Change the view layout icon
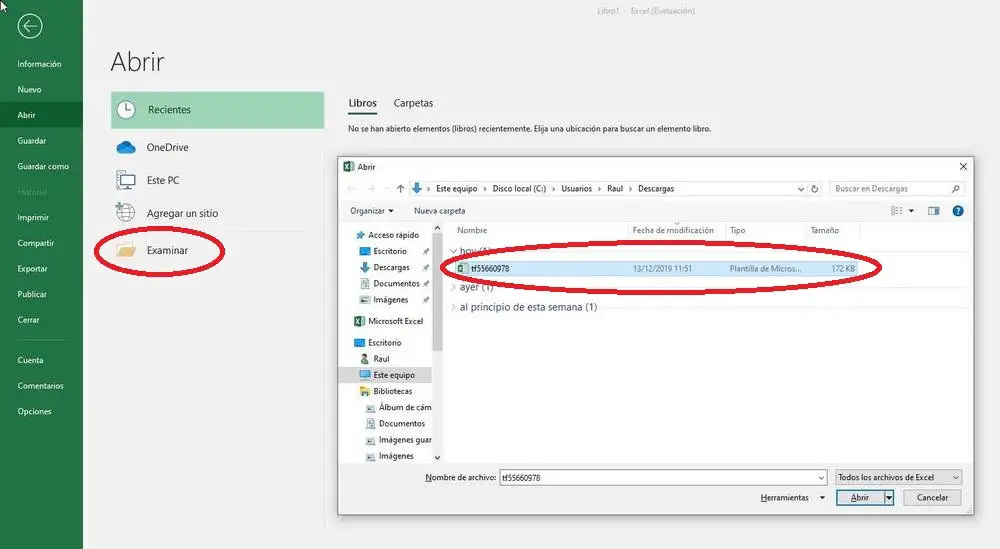1000x549 pixels. [x=897, y=211]
